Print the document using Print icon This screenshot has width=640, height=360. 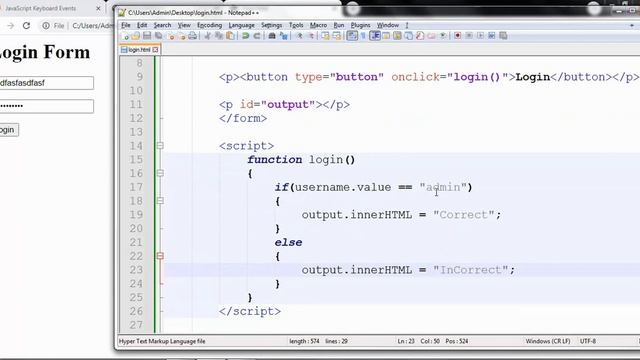(x=193, y=36)
